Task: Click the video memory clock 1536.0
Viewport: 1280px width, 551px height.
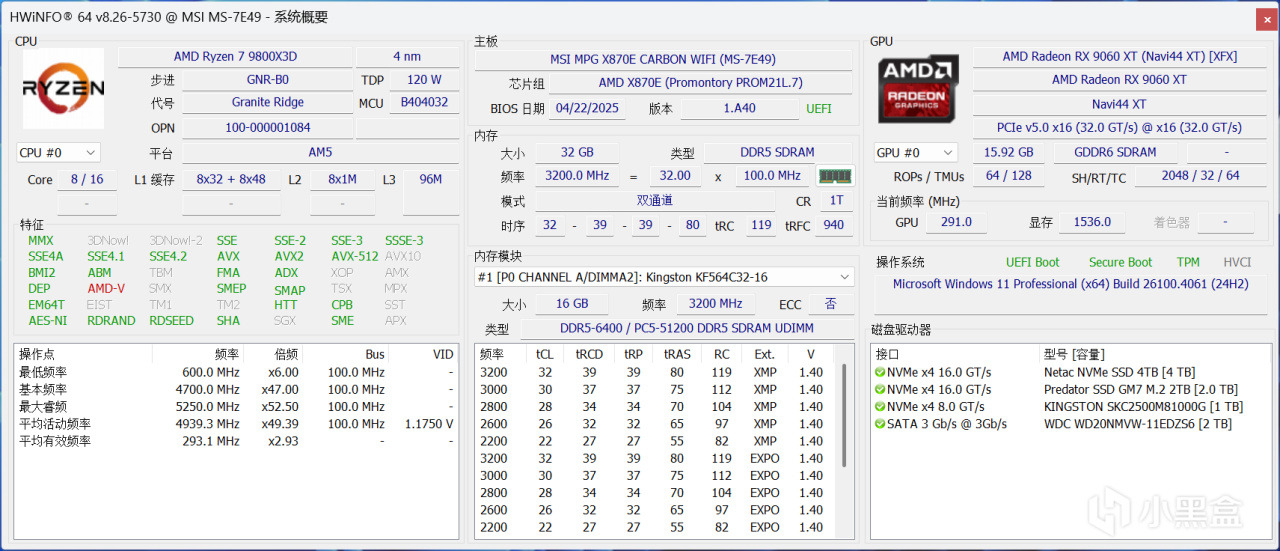Action: pyautogui.click(x=1092, y=222)
